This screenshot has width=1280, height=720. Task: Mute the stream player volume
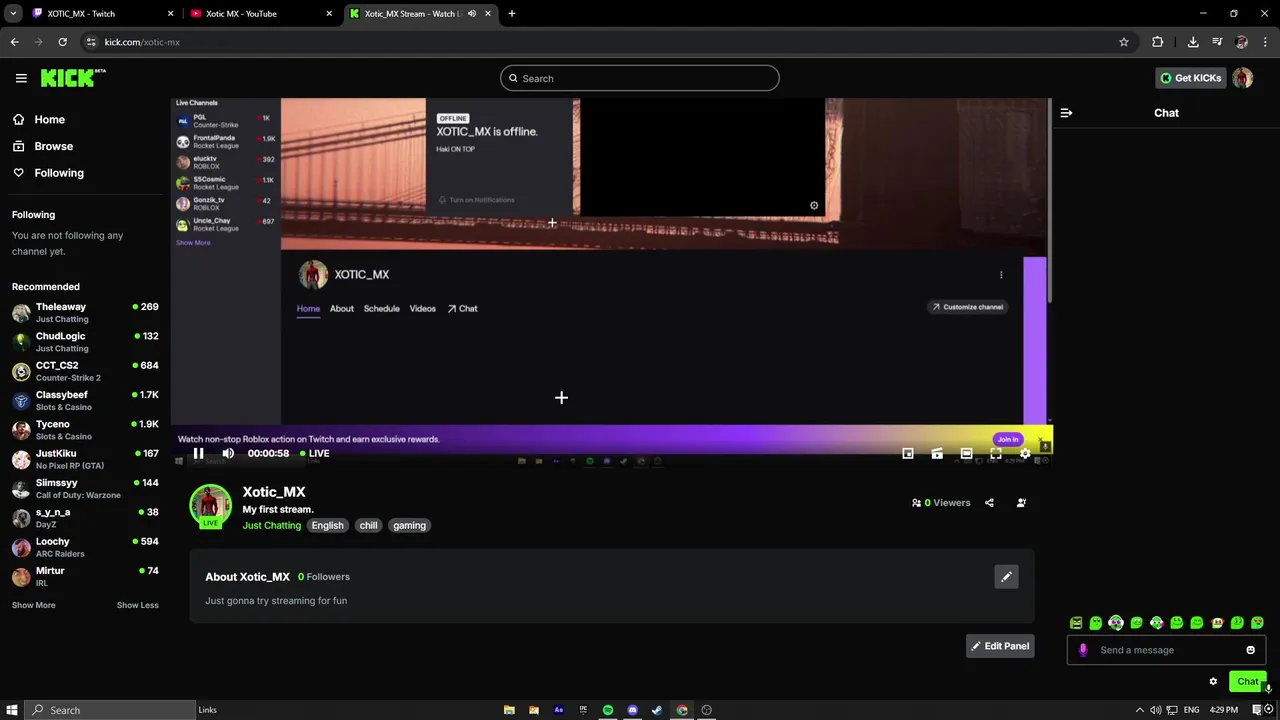(228, 453)
